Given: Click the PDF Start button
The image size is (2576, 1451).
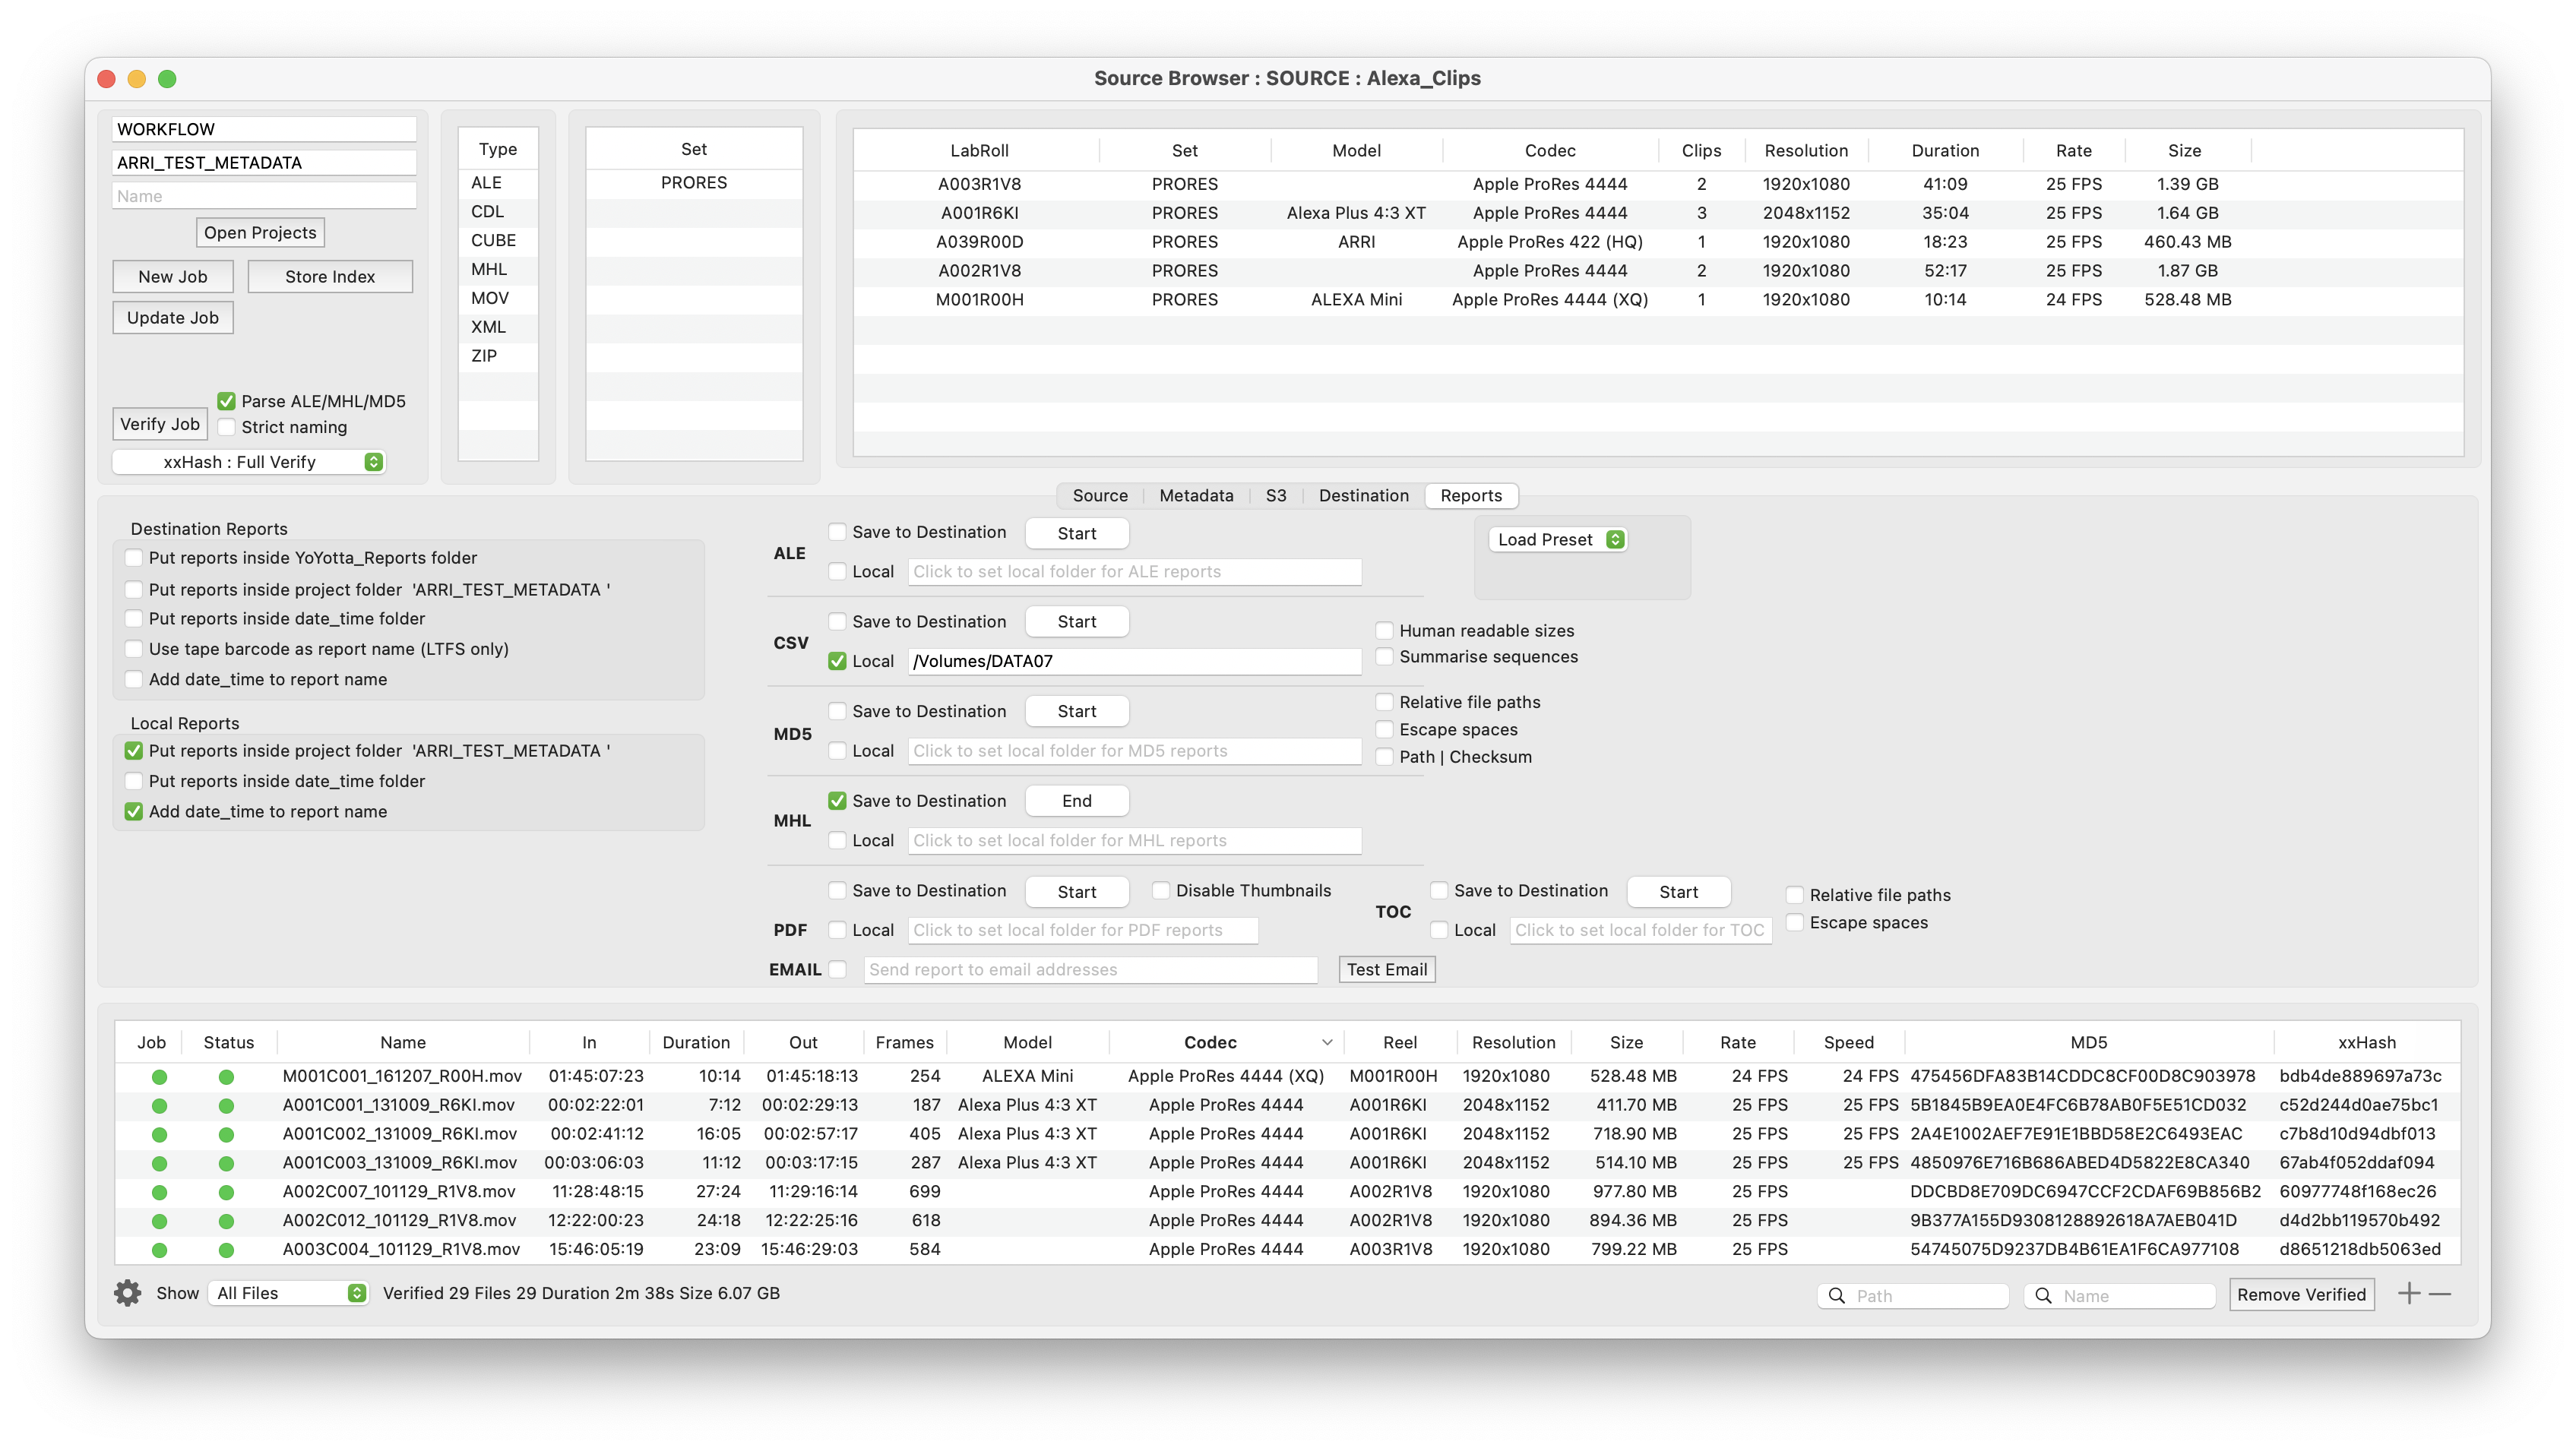Looking at the screenshot, I should tap(1077, 892).
